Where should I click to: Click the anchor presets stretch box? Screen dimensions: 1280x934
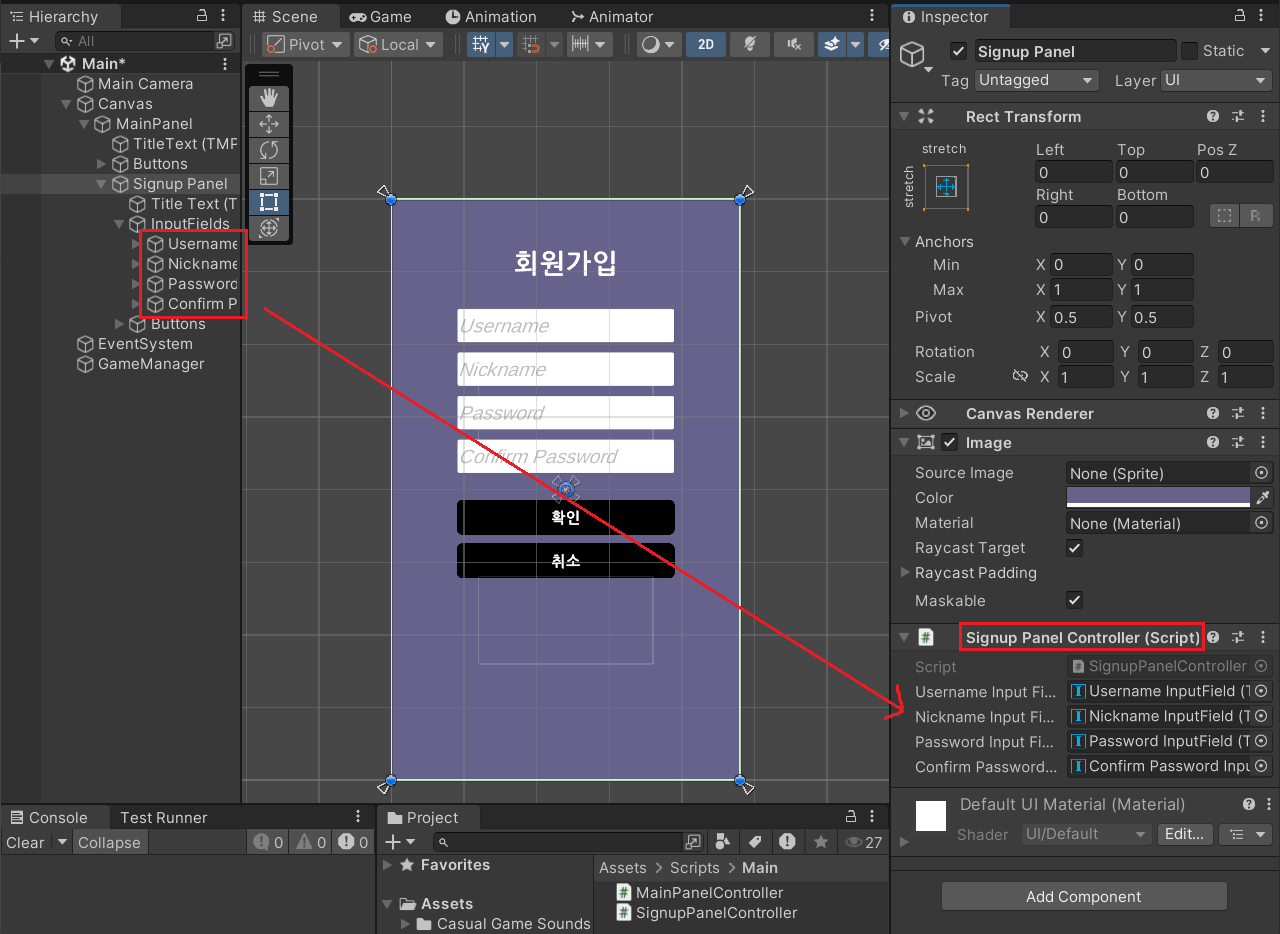946,187
